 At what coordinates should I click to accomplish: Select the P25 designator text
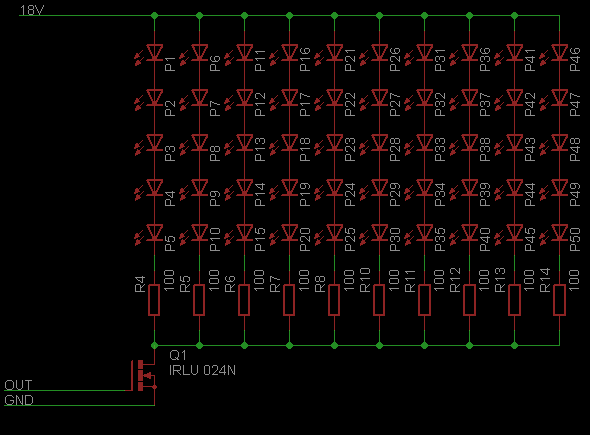click(350, 240)
